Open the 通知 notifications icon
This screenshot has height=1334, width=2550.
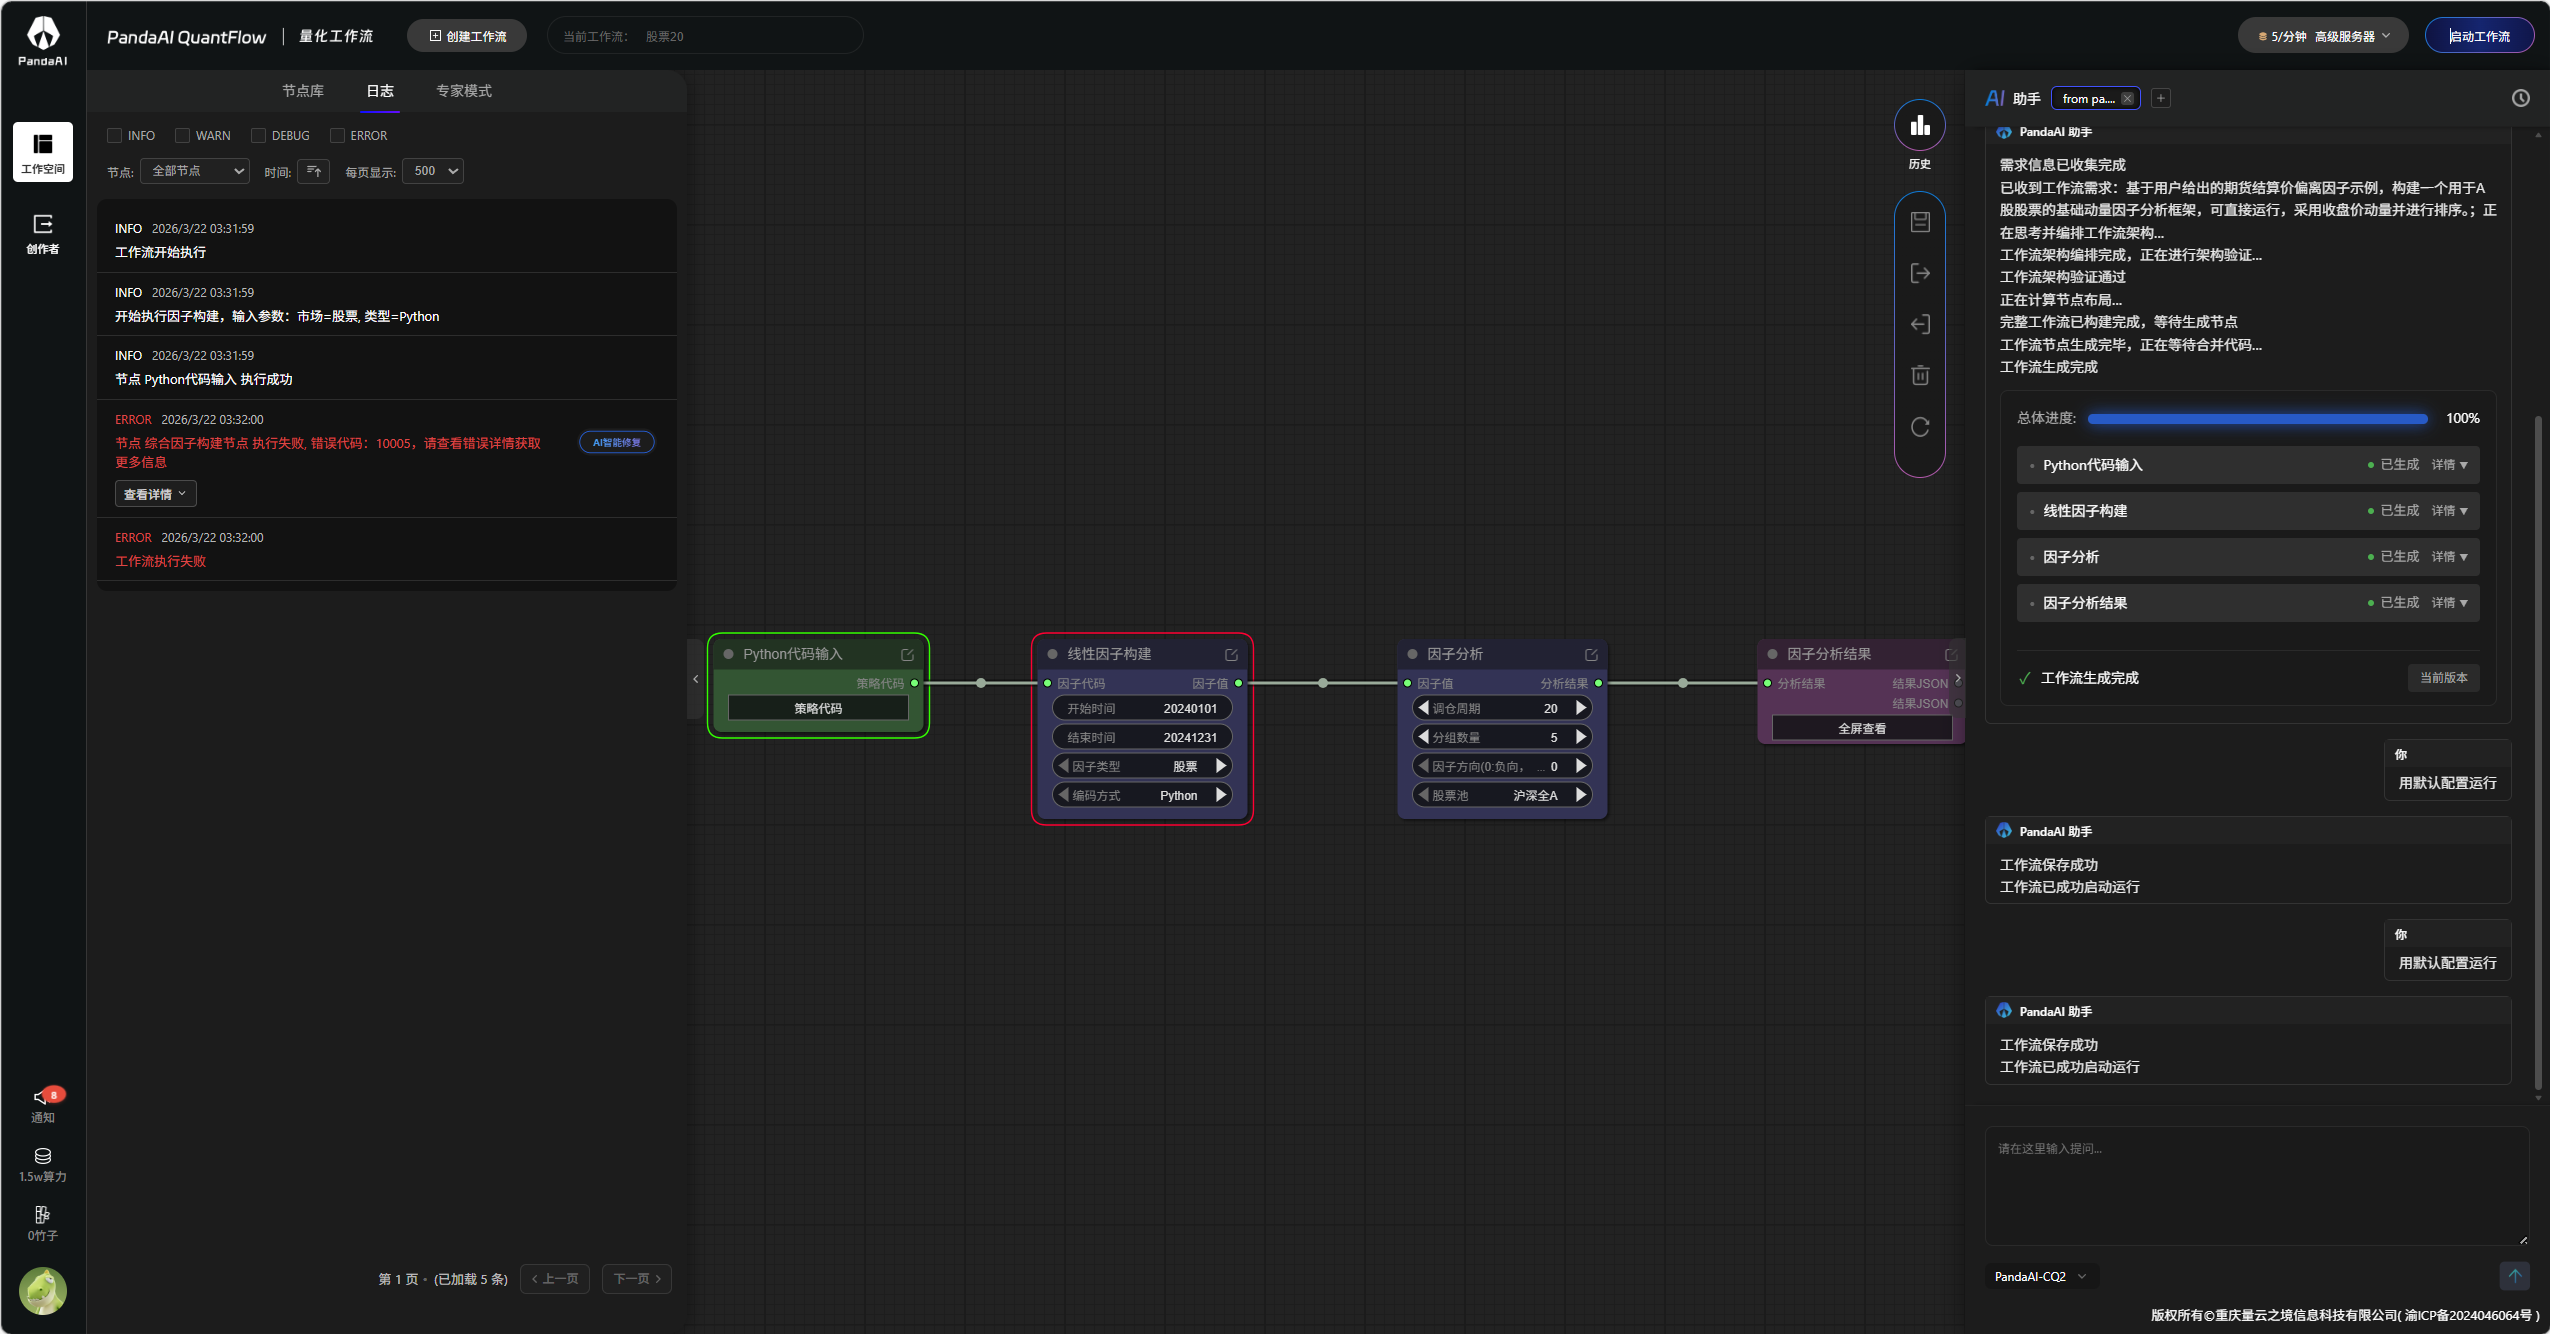(43, 1104)
